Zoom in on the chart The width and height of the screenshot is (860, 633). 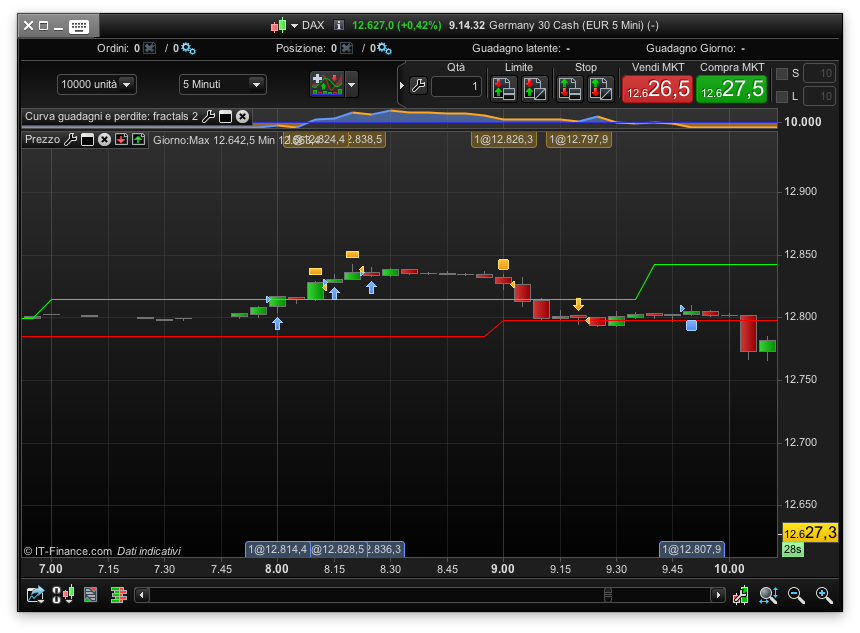pyautogui.click(x=824, y=595)
